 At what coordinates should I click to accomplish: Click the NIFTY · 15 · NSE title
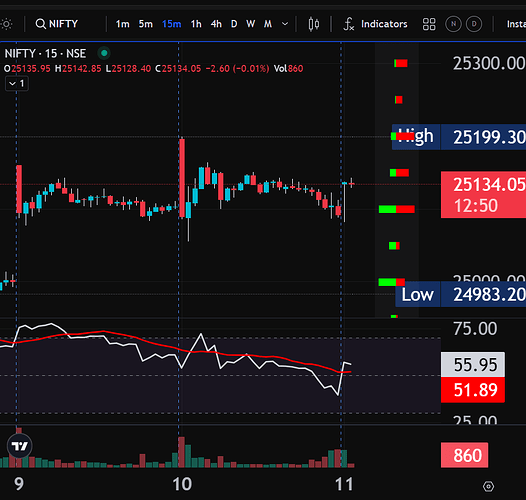(45, 53)
